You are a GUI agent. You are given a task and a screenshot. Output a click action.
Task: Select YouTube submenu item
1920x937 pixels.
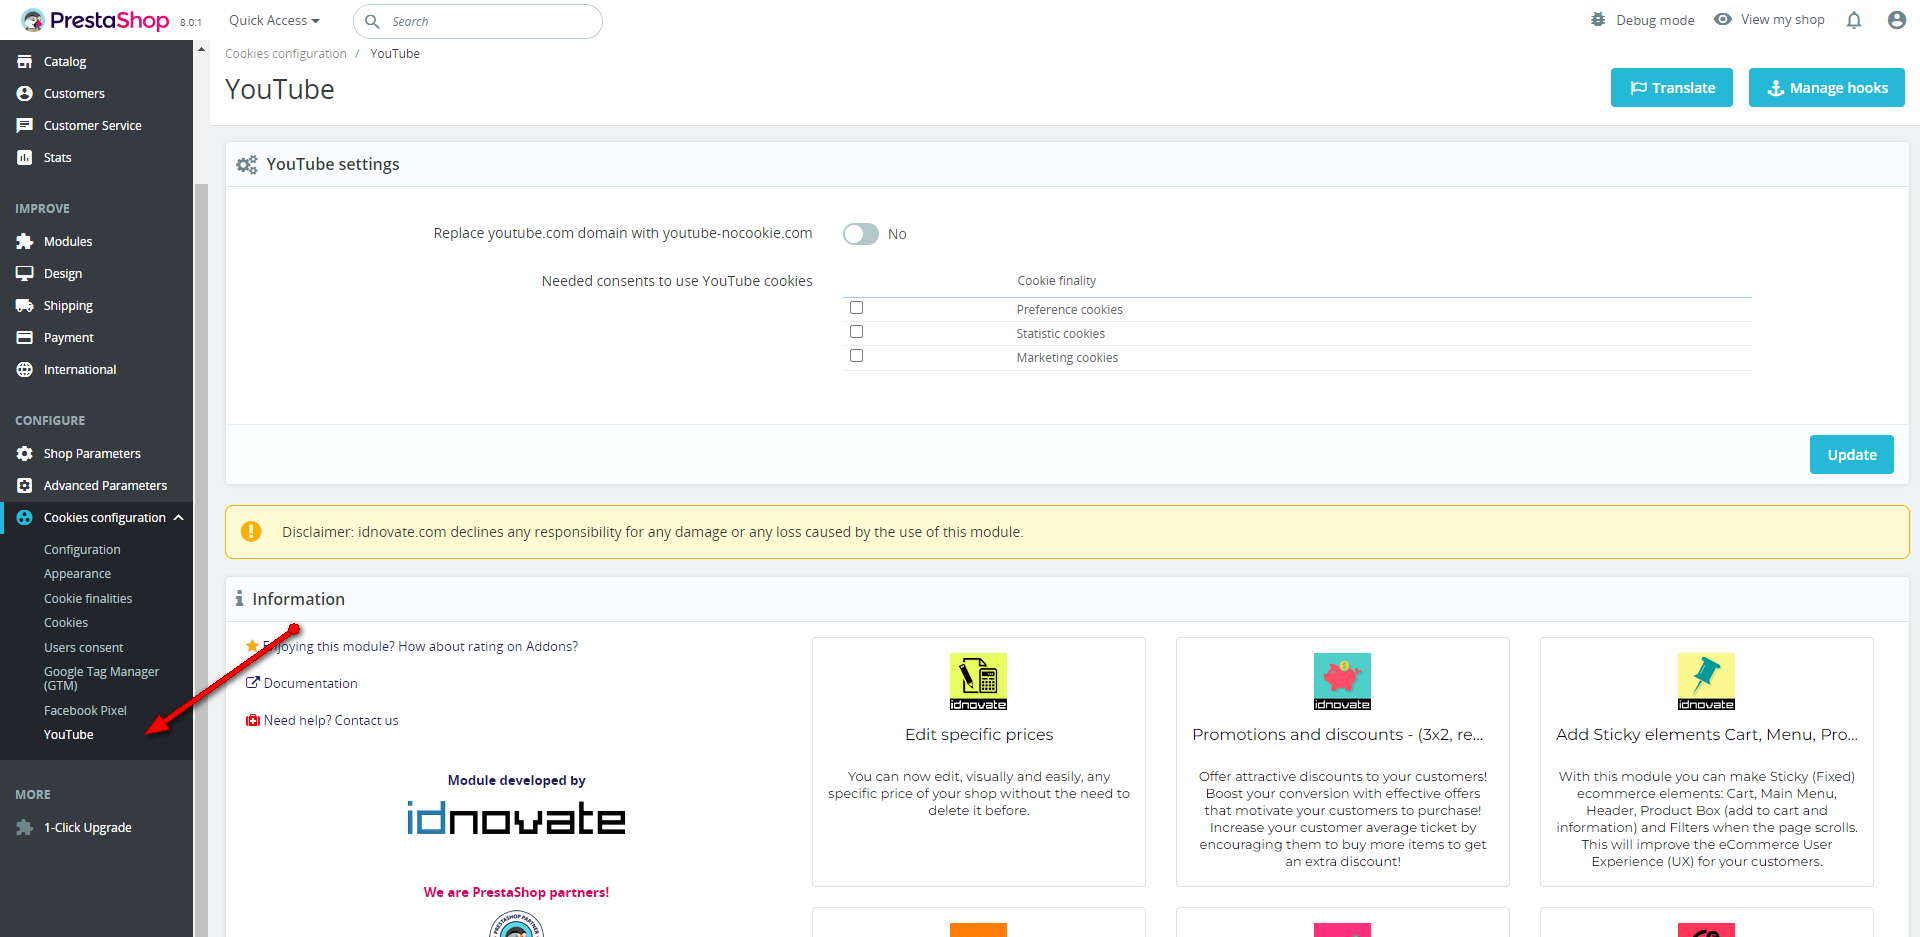[x=69, y=735]
